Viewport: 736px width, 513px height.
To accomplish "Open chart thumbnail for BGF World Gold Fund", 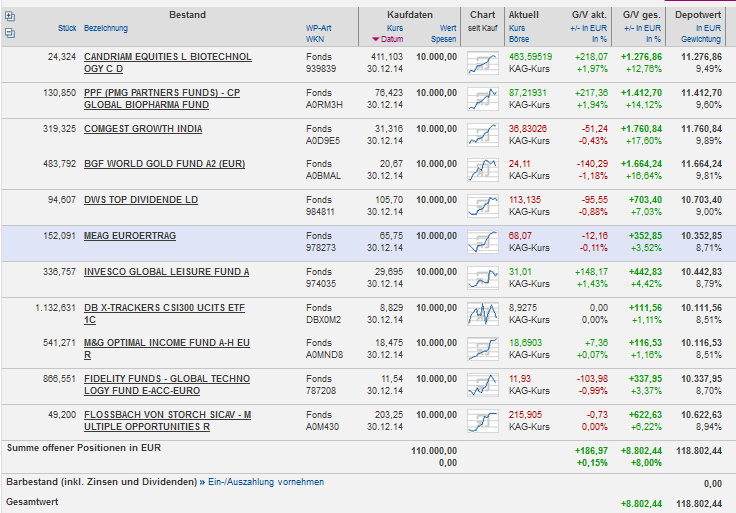I will click(483, 170).
